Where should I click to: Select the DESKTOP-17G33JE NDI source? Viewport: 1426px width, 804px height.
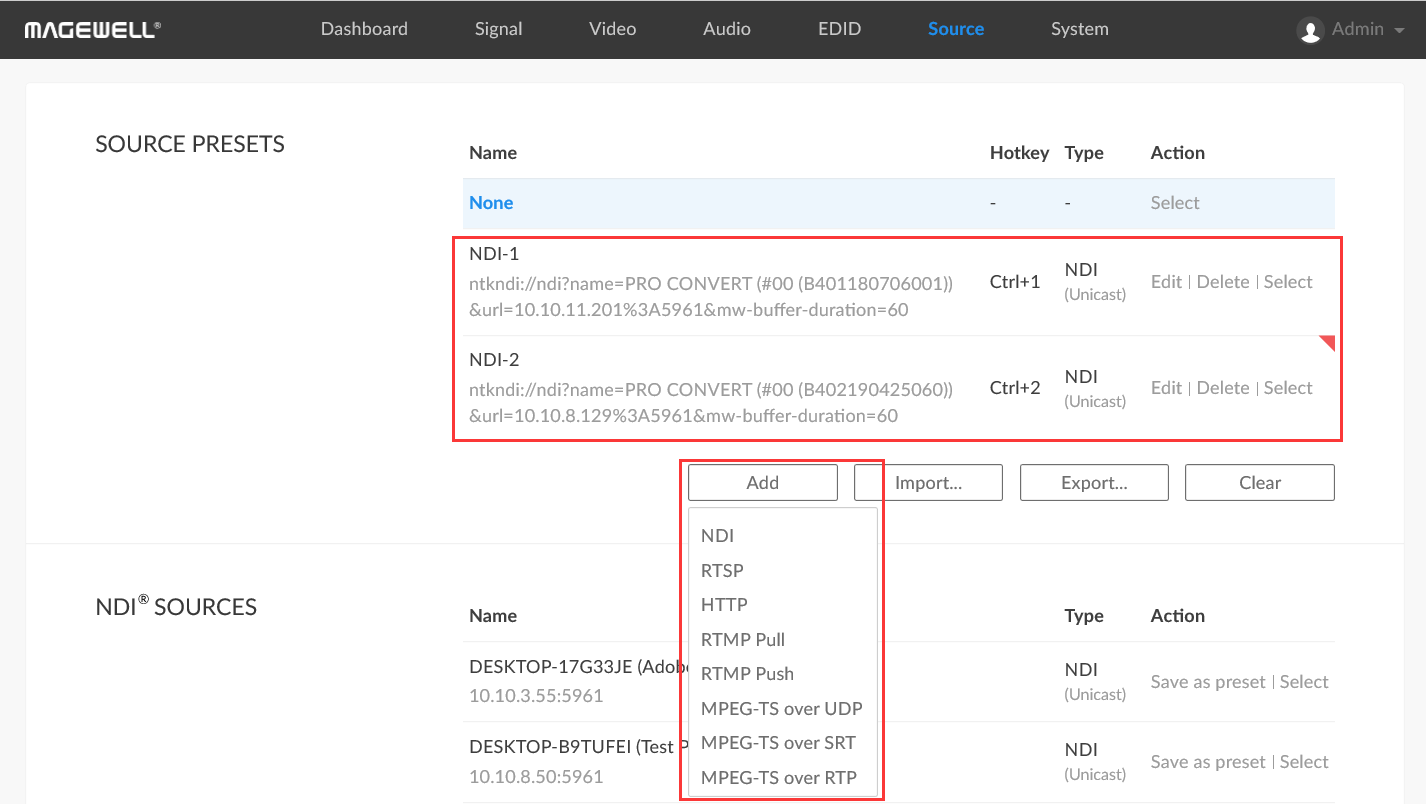pos(1304,682)
